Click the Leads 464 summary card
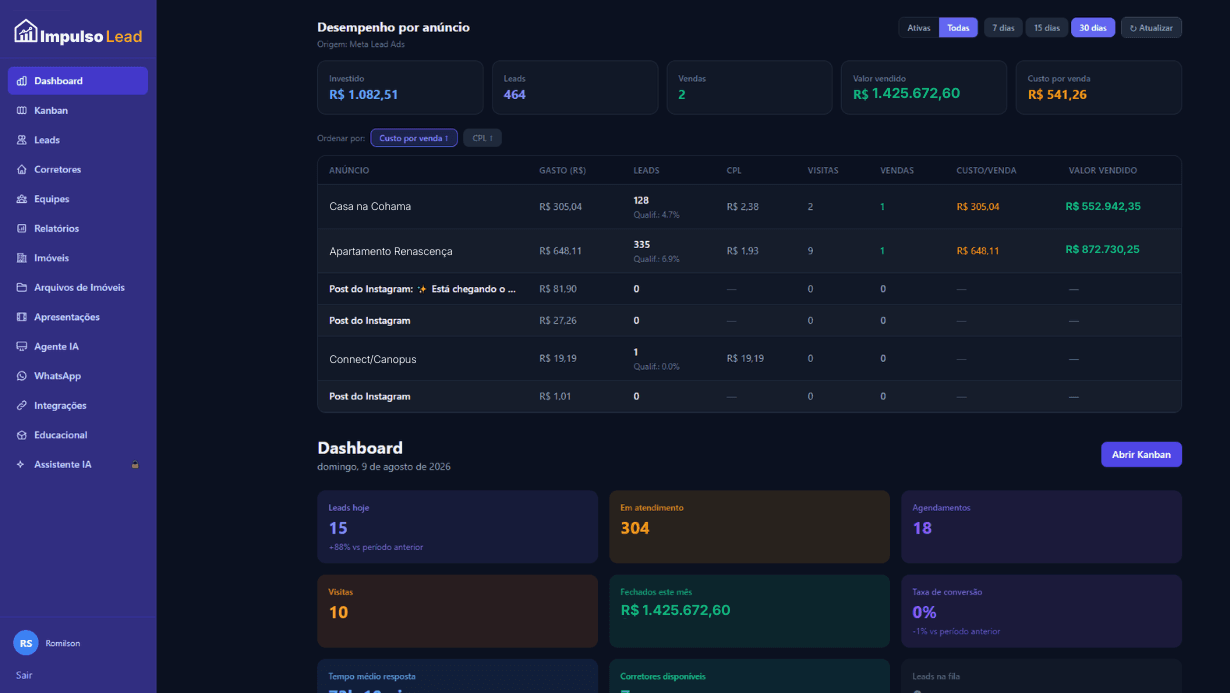 click(575, 87)
